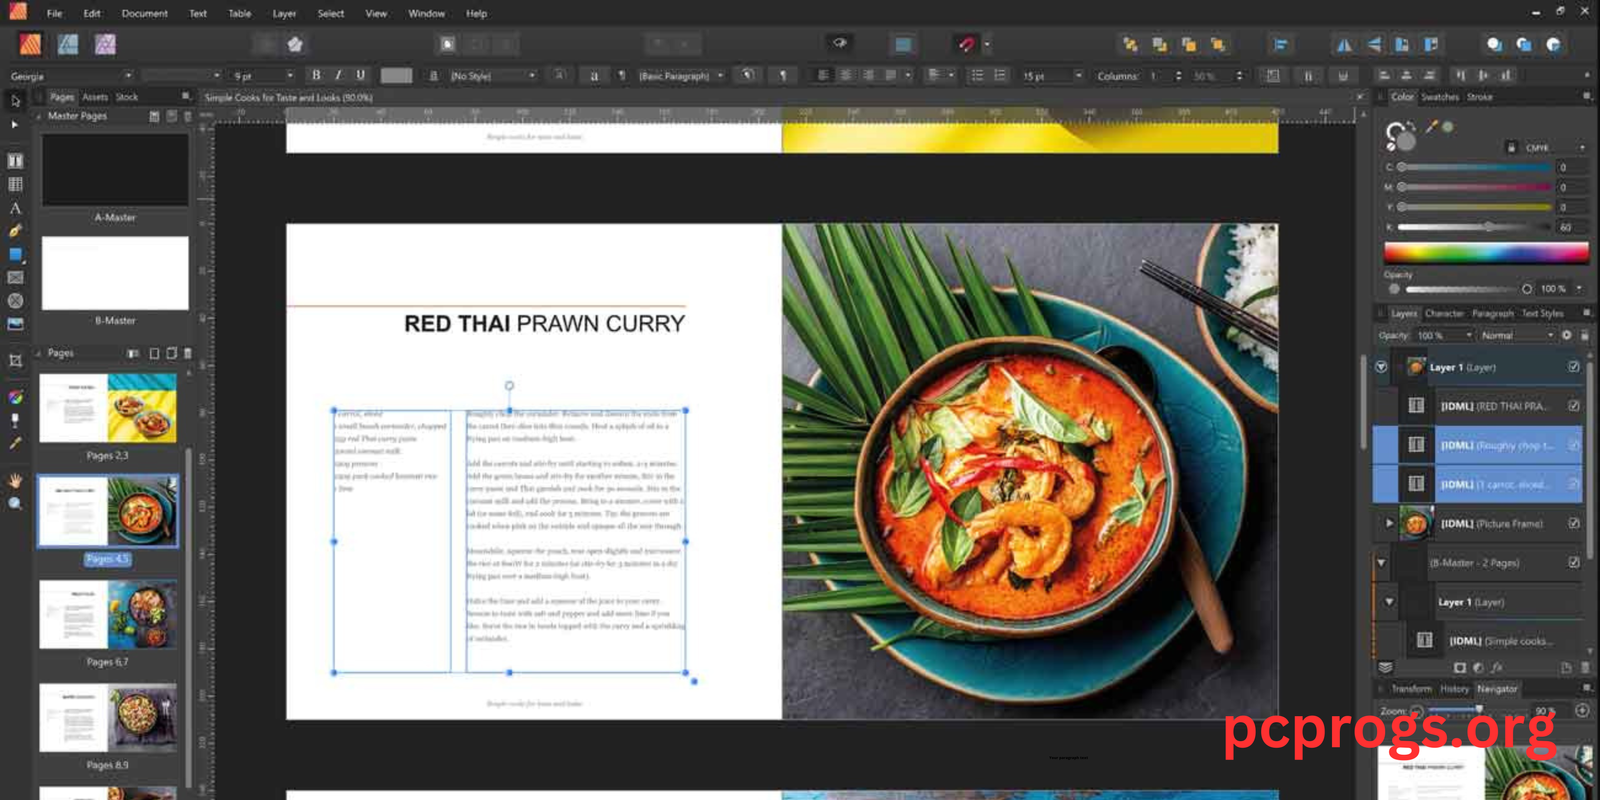
Task: Apply Italic formatting
Action: pyautogui.click(x=338, y=75)
